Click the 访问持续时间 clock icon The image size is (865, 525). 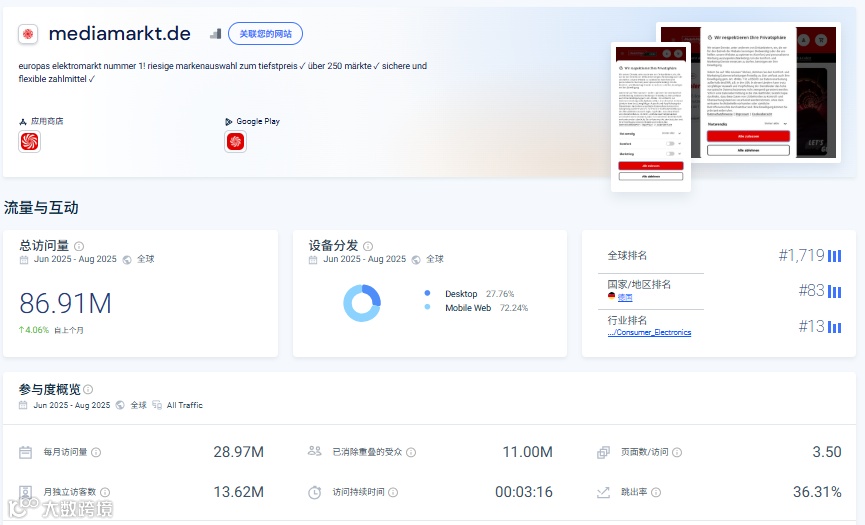pyautogui.click(x=314, y=492)
